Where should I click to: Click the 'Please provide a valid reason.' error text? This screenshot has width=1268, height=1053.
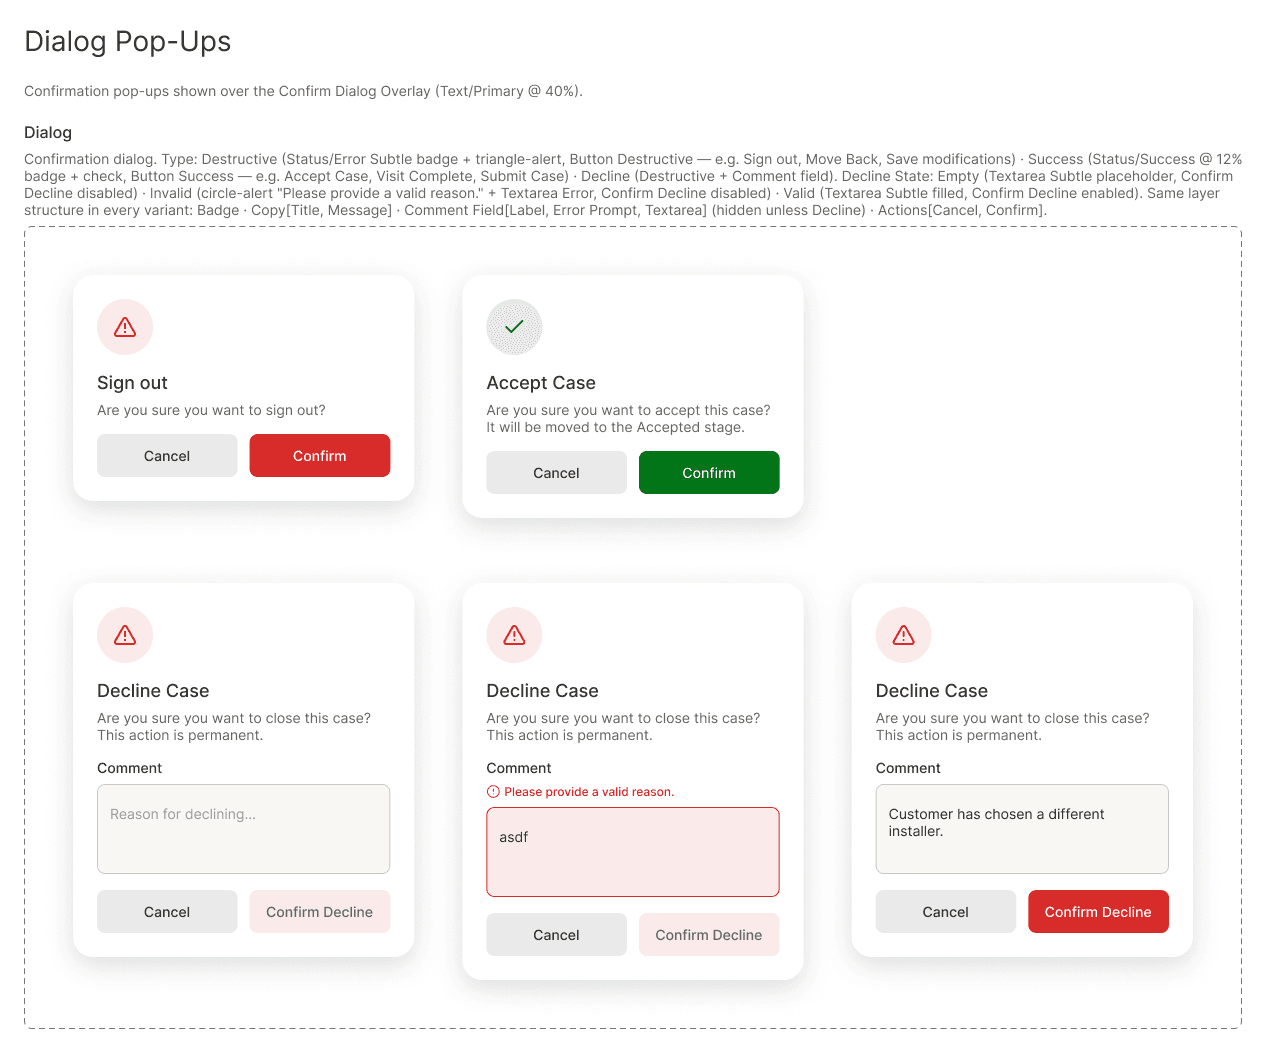589,792
